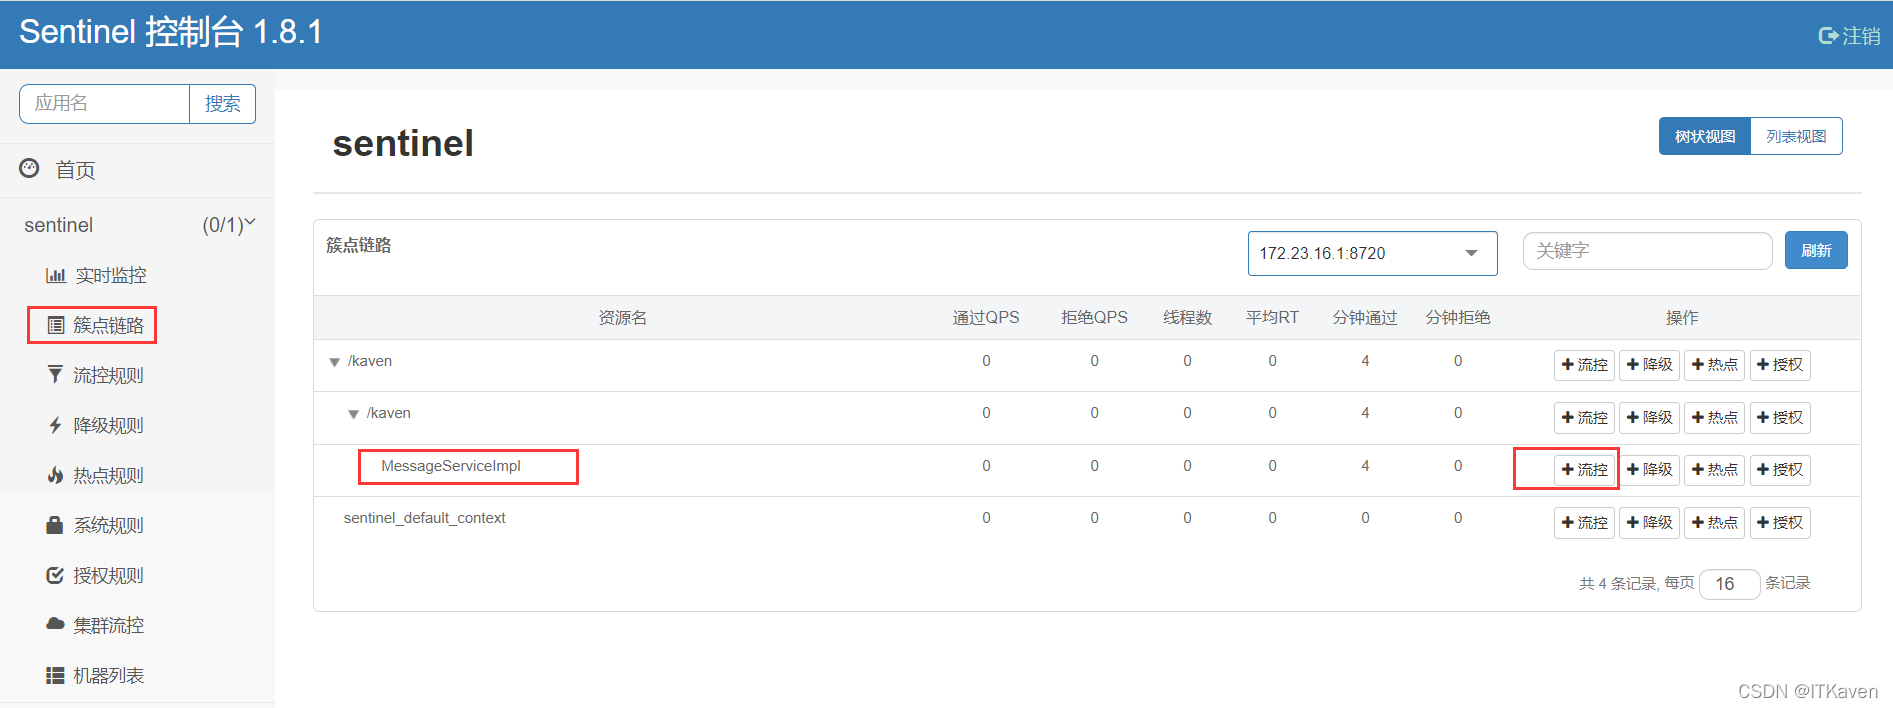
Task: Go to 首页 home page
Action: (75, 170)
